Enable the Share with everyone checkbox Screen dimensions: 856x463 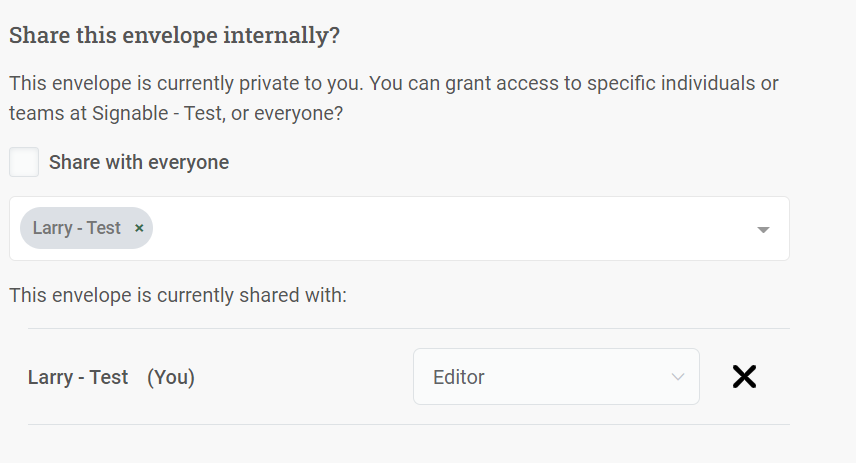24,162
